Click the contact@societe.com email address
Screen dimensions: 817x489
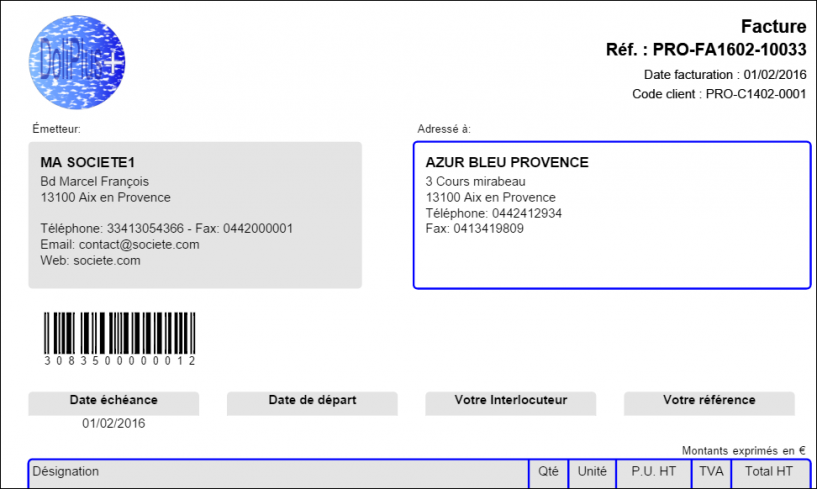click(139, 244)
